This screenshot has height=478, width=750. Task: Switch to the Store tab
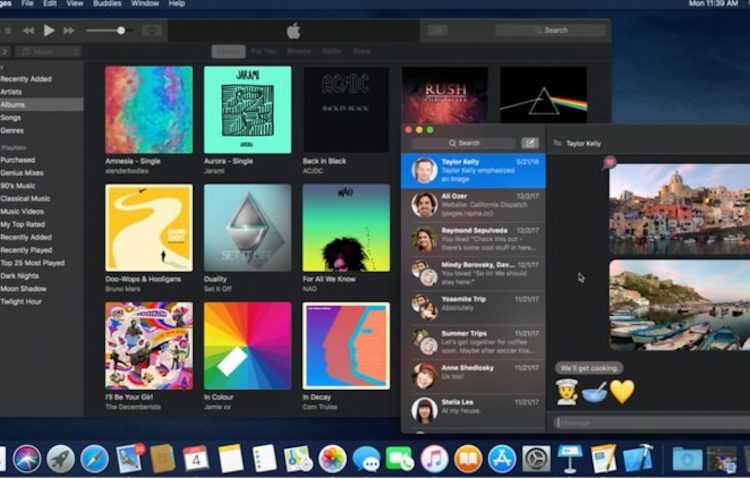point(361,51)
